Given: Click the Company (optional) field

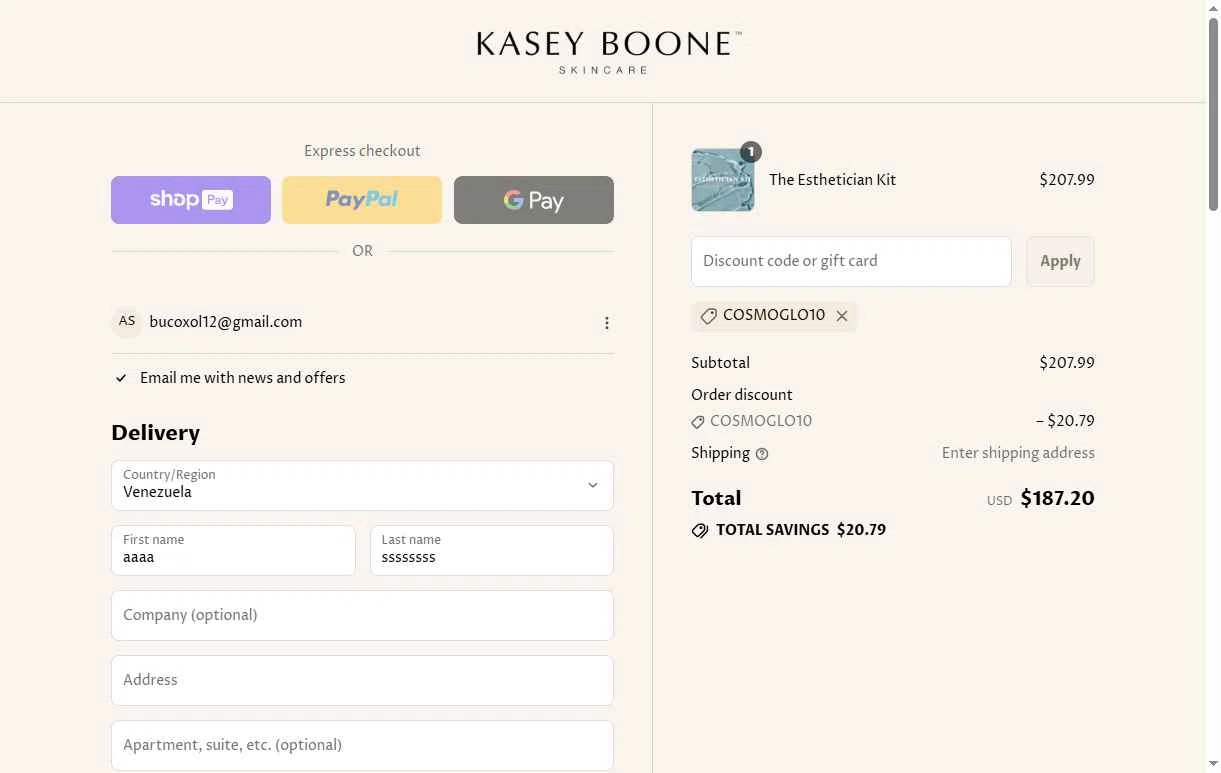Looking at the screenshot, I should 362,615.
